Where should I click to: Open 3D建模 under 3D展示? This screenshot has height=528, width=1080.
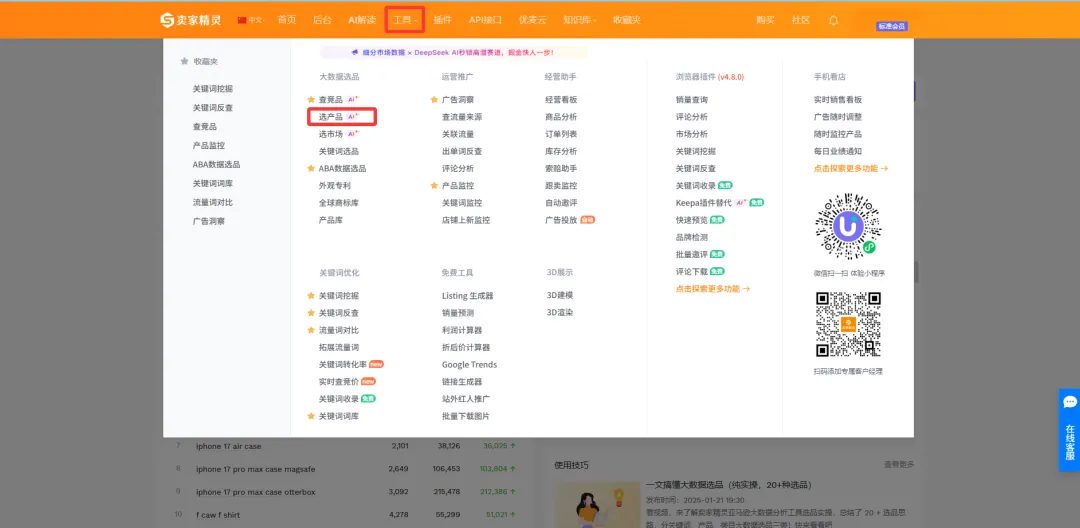point(560,296)
